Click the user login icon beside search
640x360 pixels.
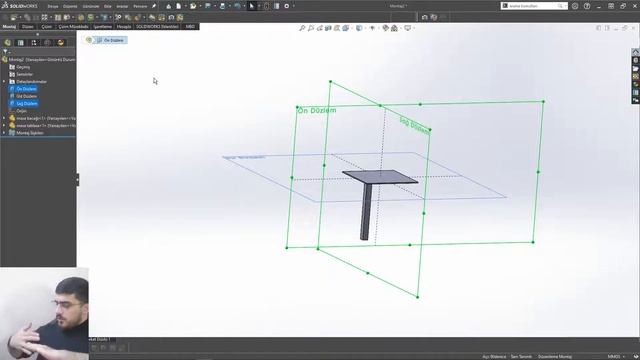[575, 6]
